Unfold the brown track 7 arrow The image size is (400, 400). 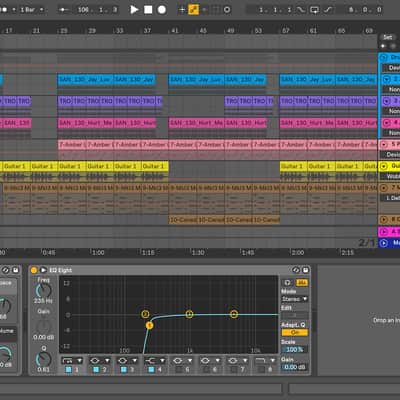point(384,188)
